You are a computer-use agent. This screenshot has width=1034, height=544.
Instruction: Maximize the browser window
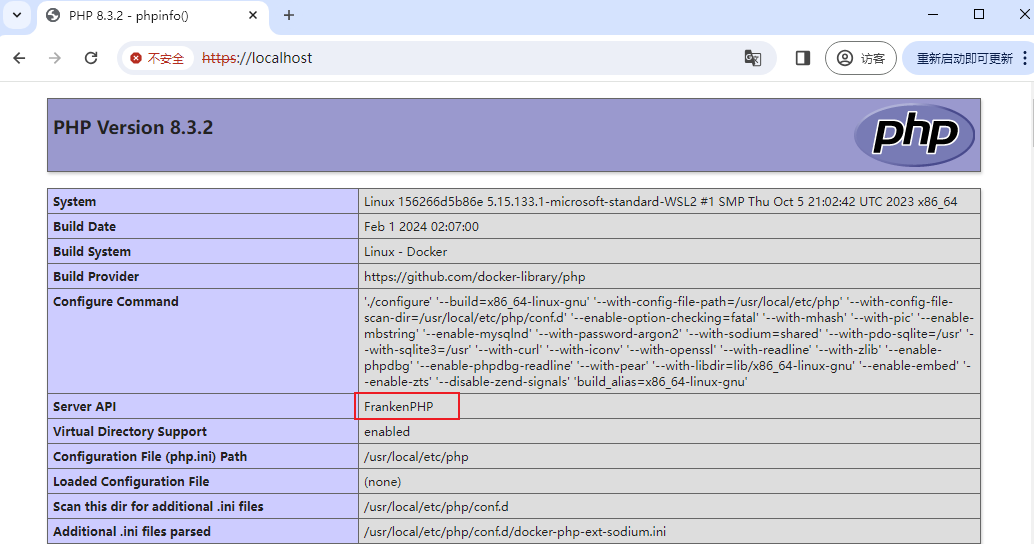coord(979,15)
